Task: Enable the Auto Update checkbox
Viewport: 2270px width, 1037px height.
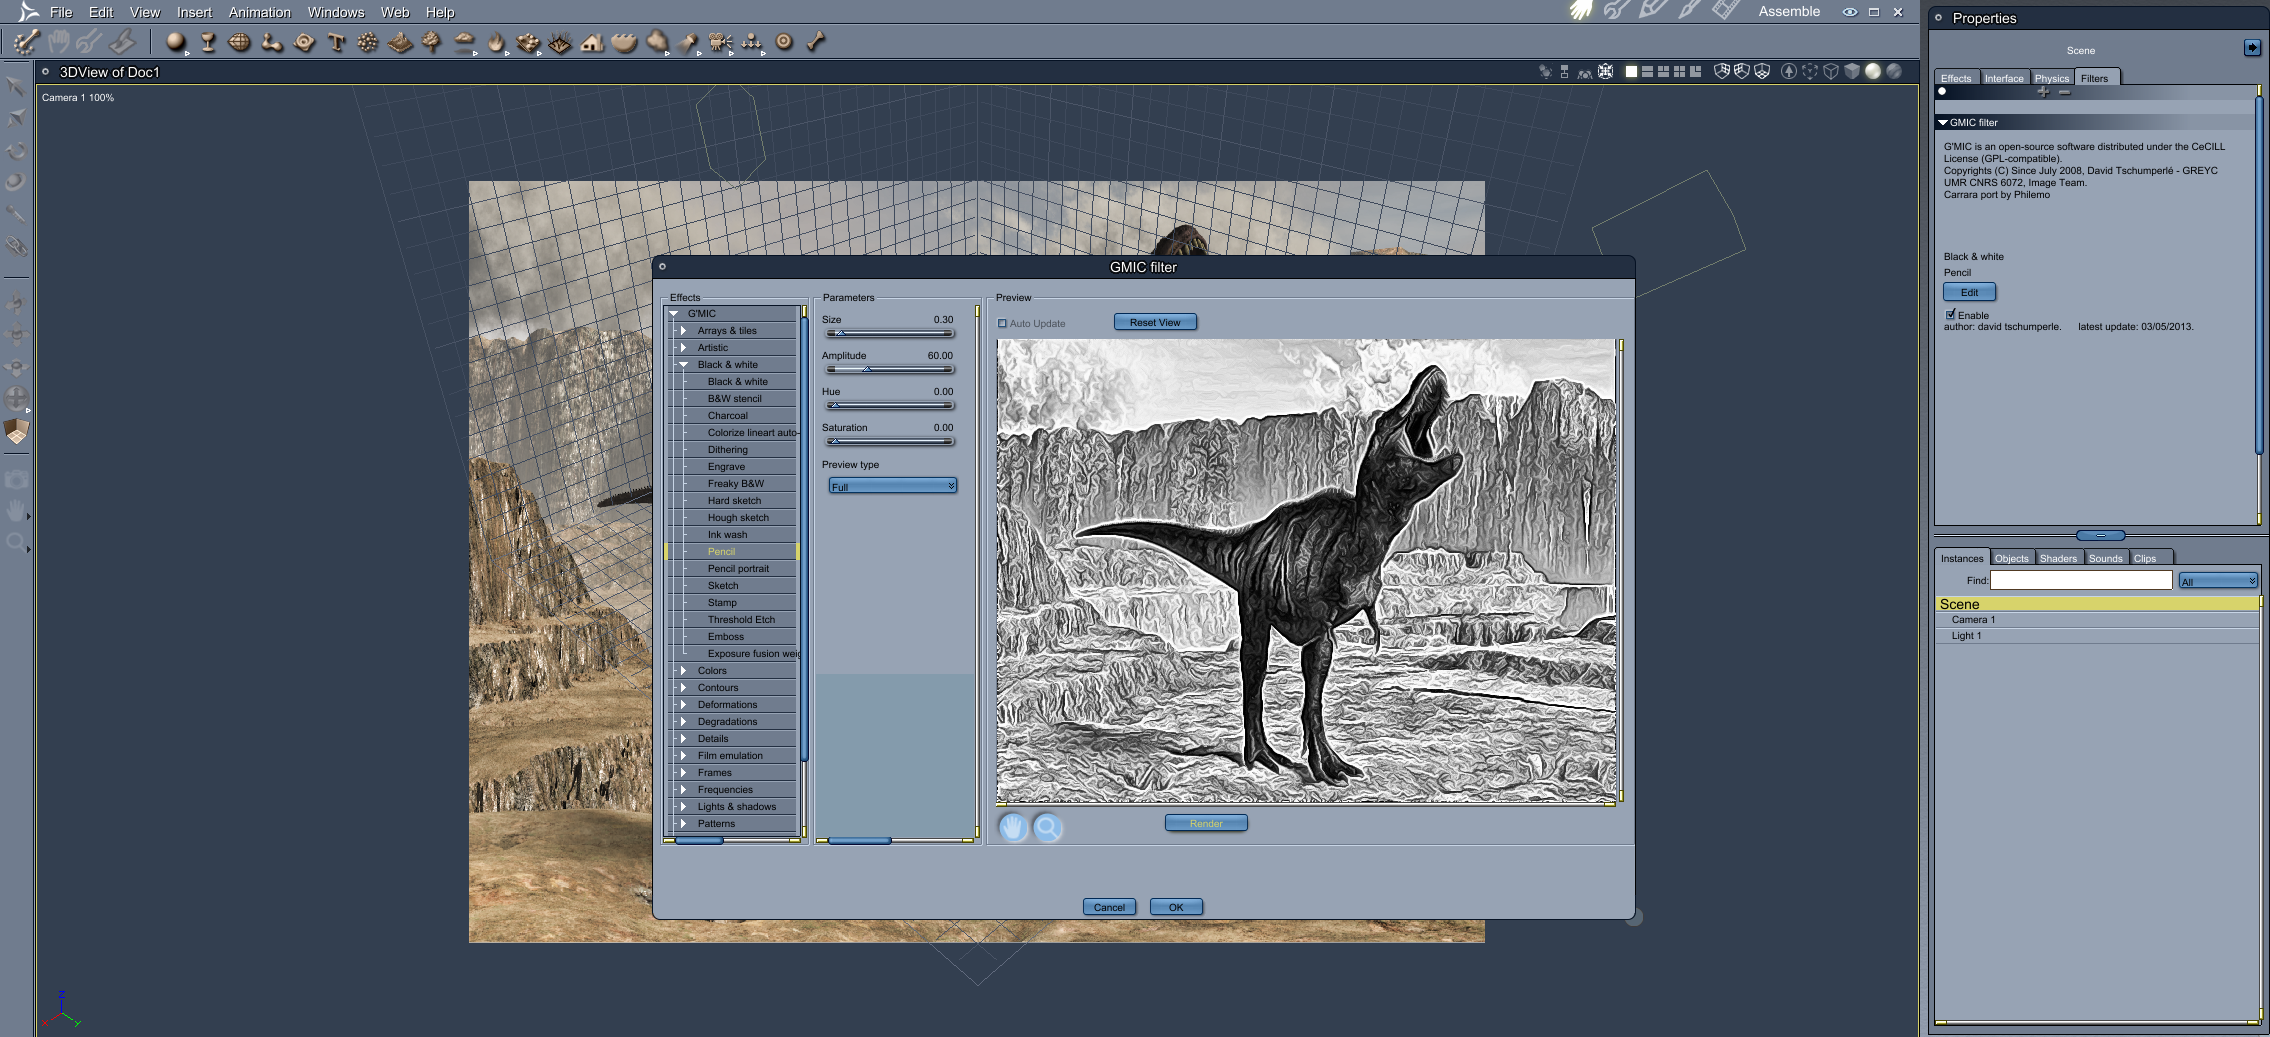Action: [x=1002, y=323]
